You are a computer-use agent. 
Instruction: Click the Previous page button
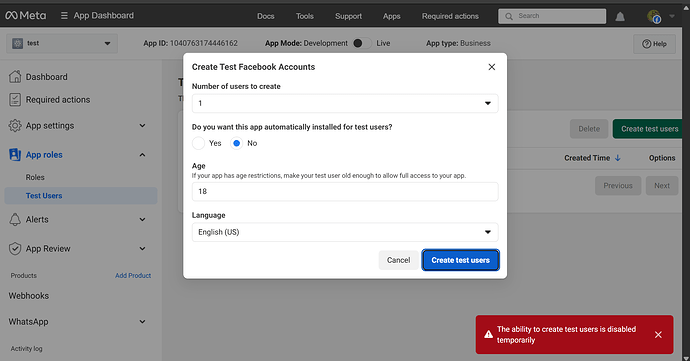[x=618, y=186]
